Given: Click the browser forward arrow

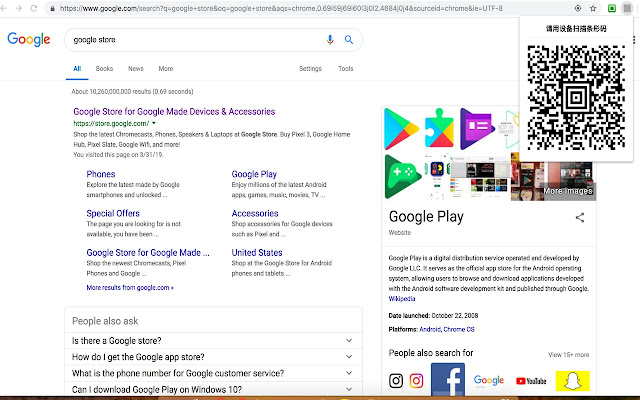Looking at the screenshot, I should click(x=19, y=8).
